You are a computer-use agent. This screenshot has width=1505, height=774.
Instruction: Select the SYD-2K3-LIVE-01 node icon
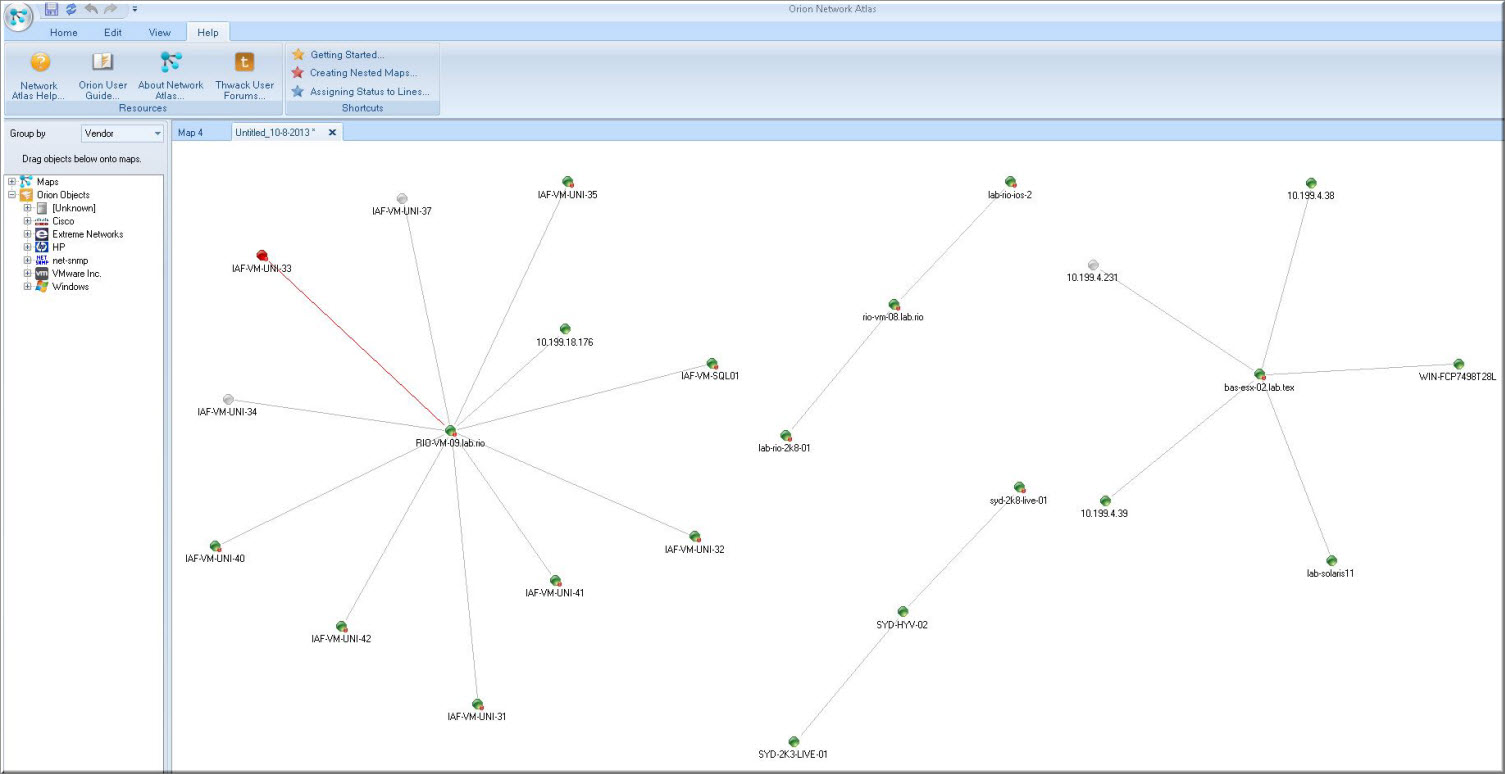tap(793, 742)
